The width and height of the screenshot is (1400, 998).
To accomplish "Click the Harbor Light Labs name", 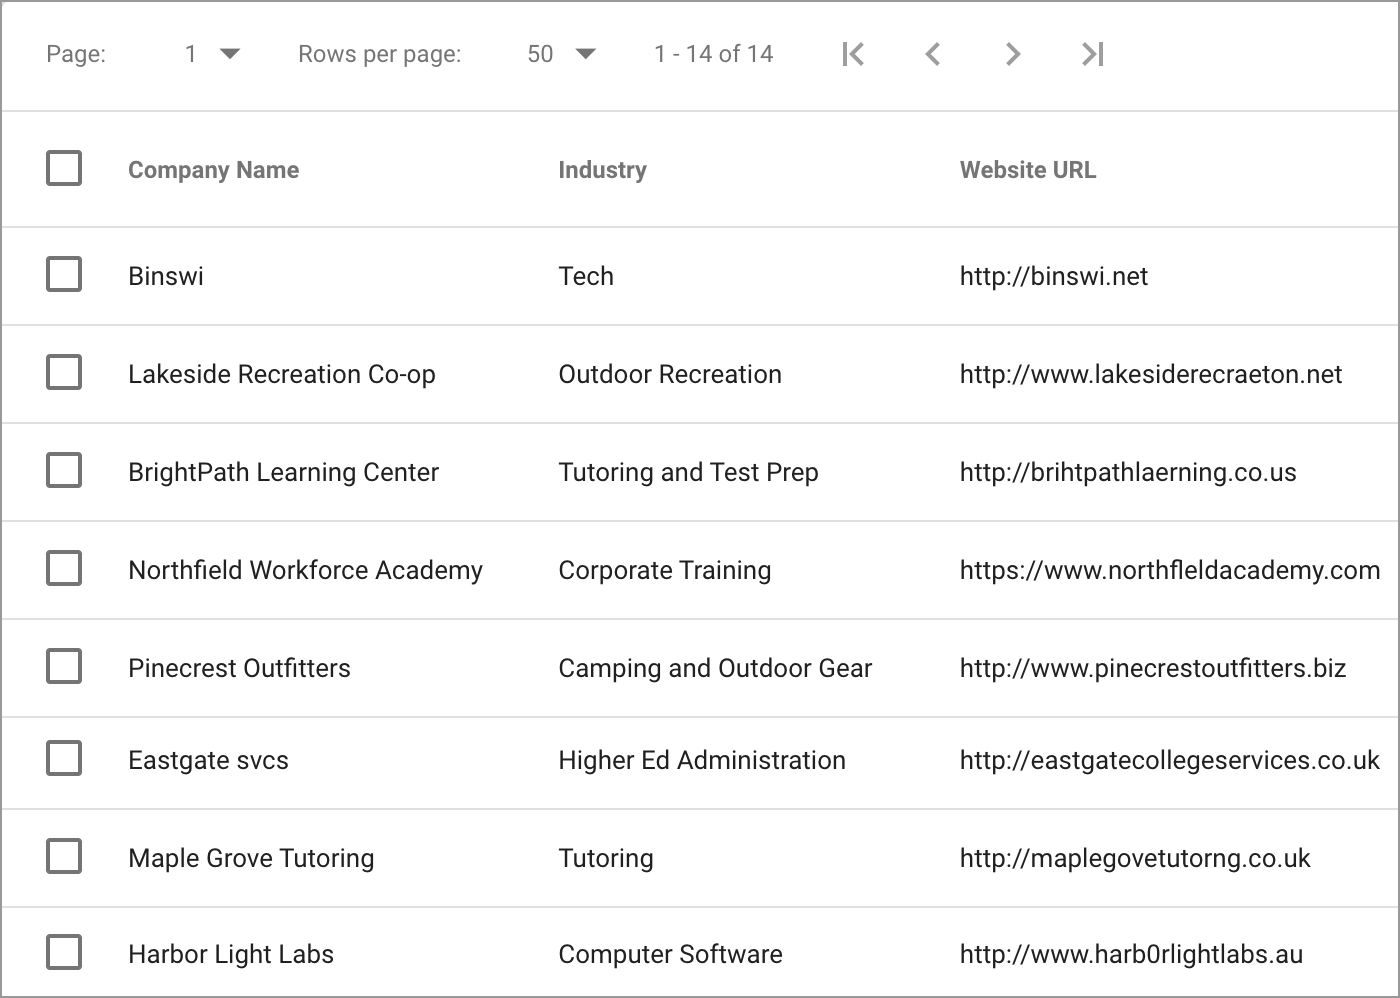I will pyautogui.click(x=231, y=954).
